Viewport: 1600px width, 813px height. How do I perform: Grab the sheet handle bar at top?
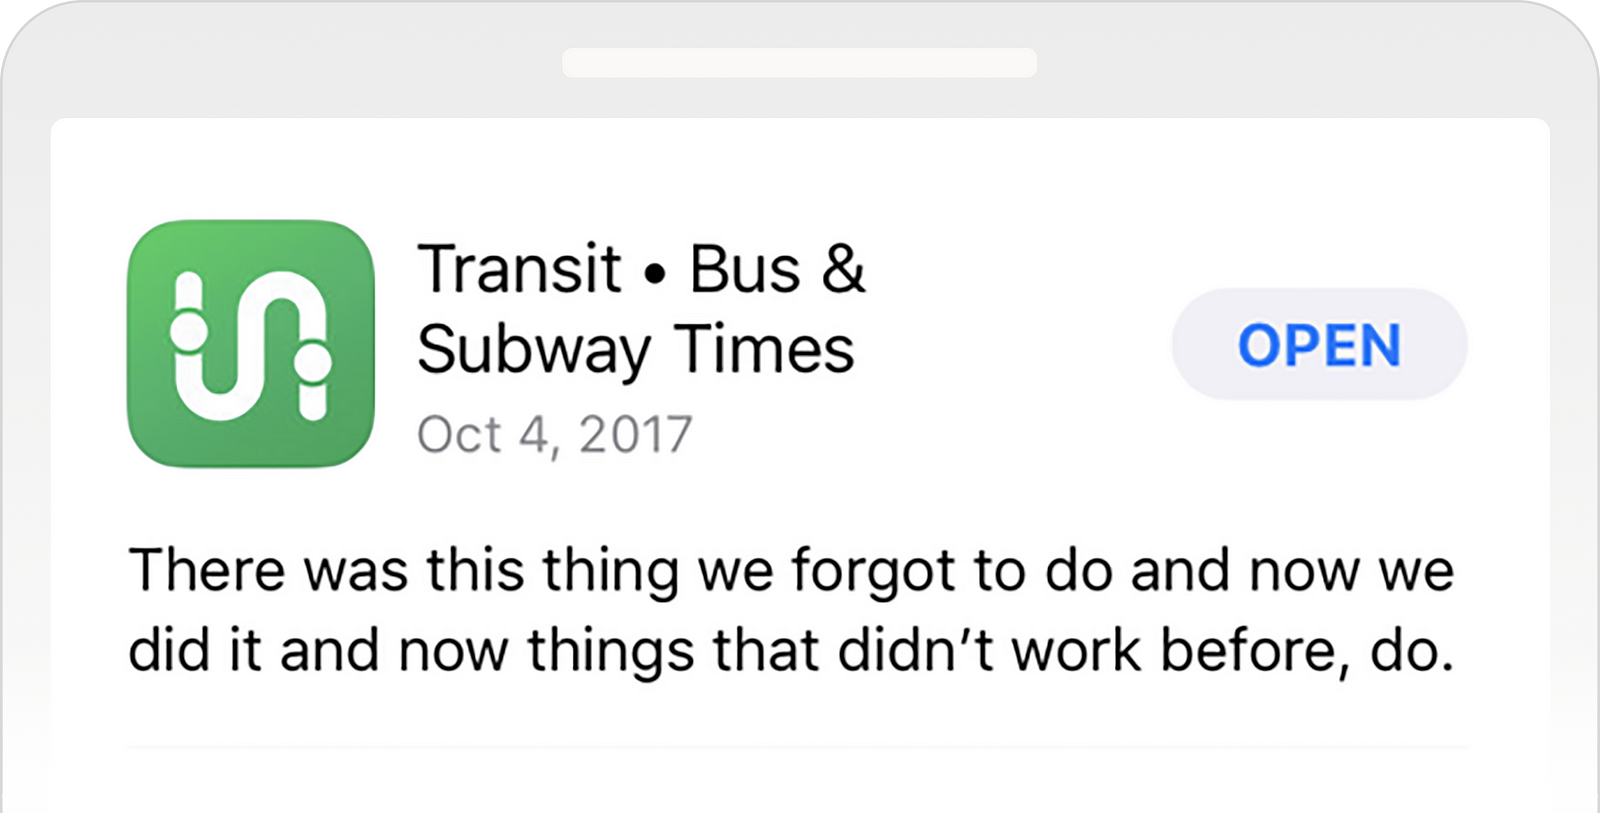(799, 63)
